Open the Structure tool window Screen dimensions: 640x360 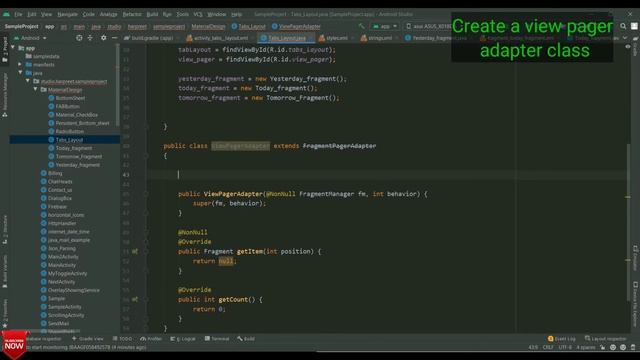point(5,229)
